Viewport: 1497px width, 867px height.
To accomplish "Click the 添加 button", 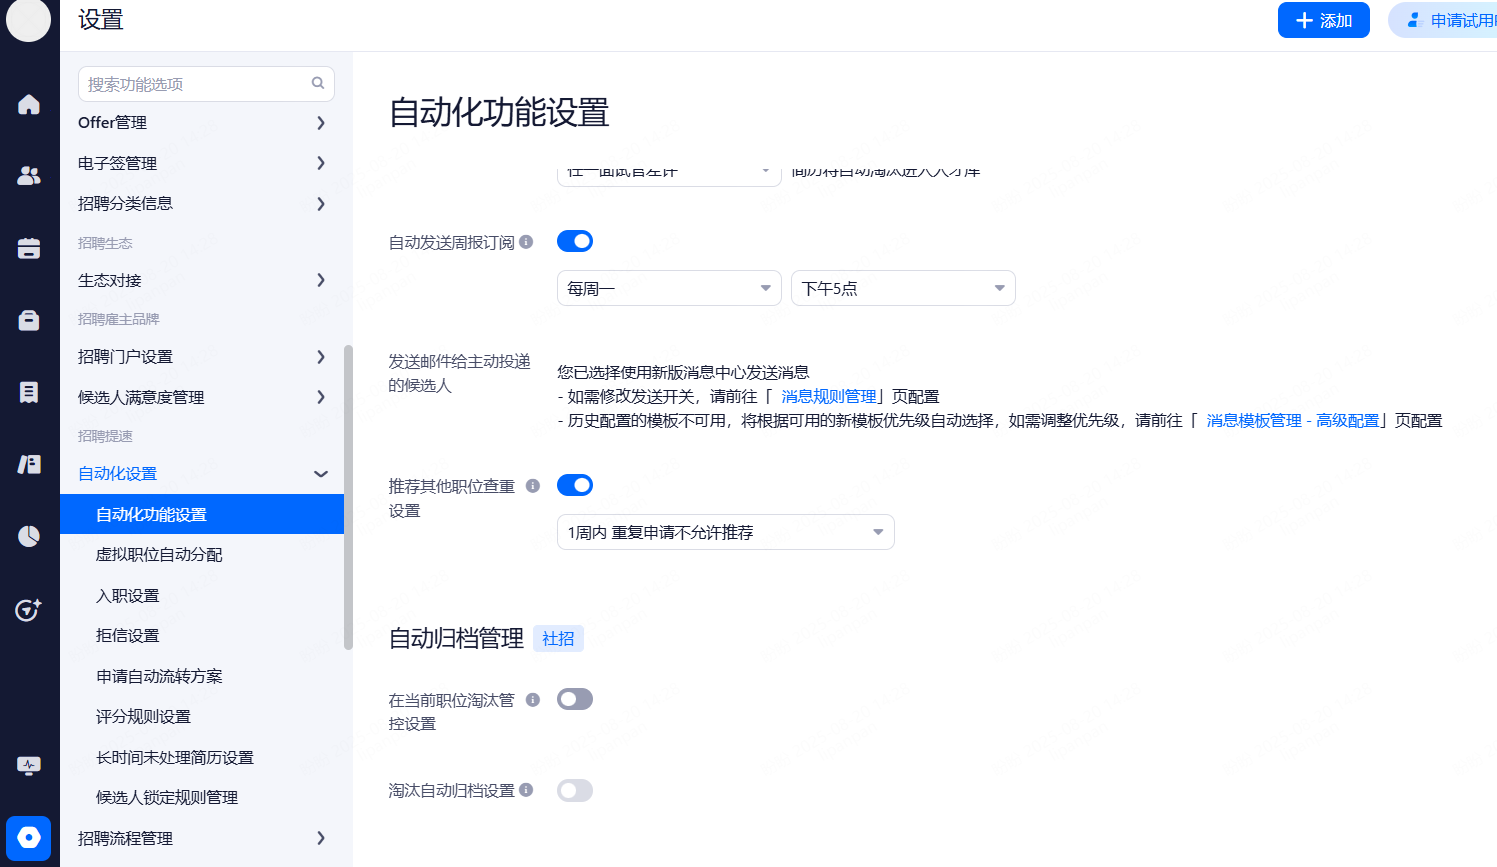I will pos(1323,20).
